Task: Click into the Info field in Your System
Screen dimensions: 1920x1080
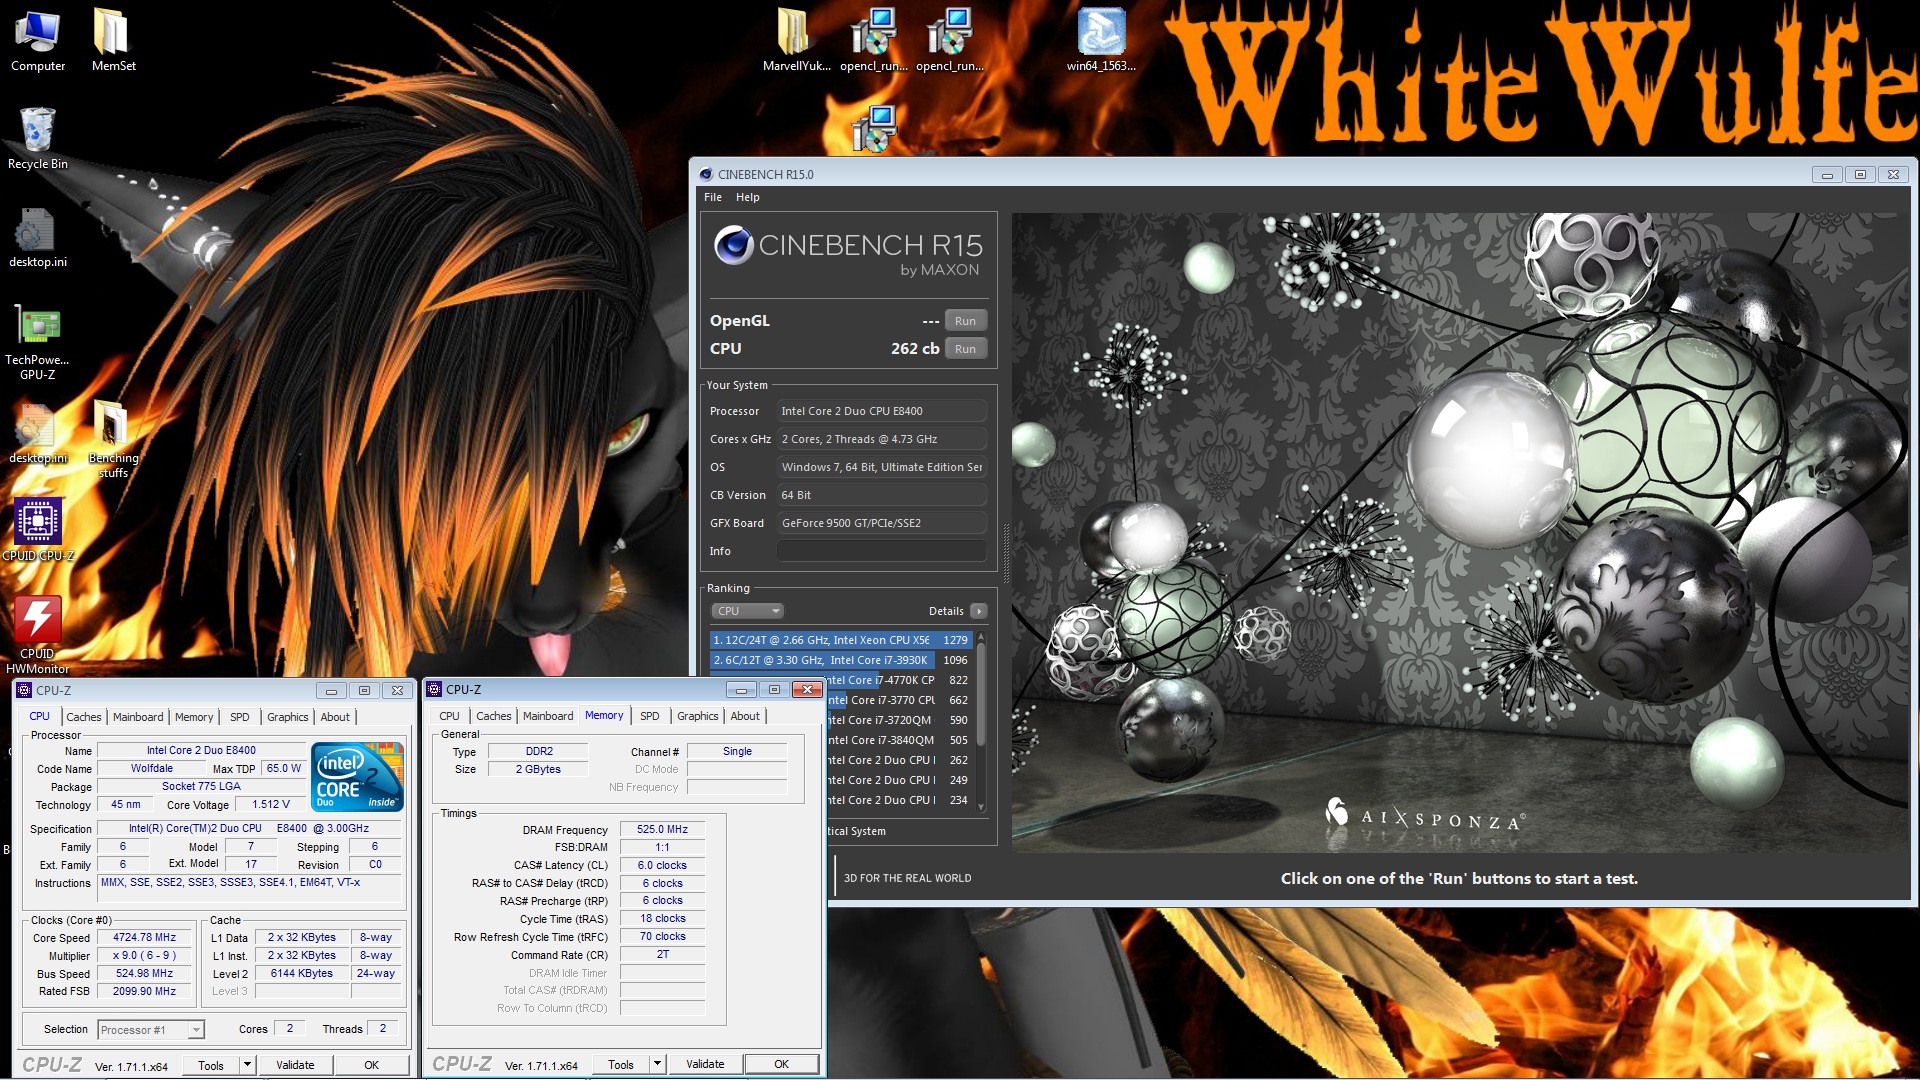Action: pos(882,551)
